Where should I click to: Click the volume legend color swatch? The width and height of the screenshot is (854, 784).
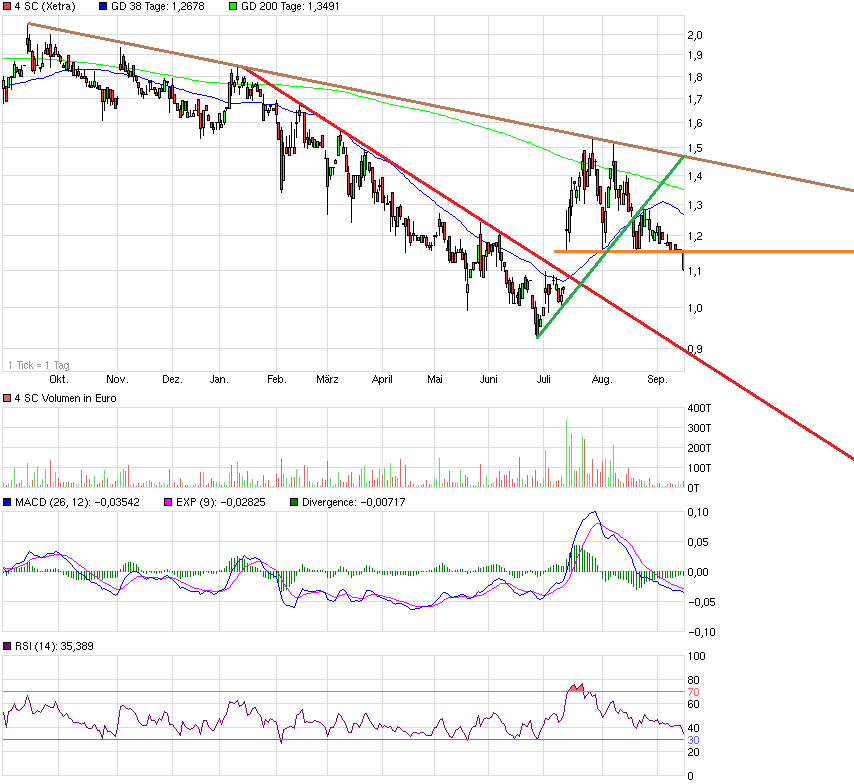[x=7, y=398]
